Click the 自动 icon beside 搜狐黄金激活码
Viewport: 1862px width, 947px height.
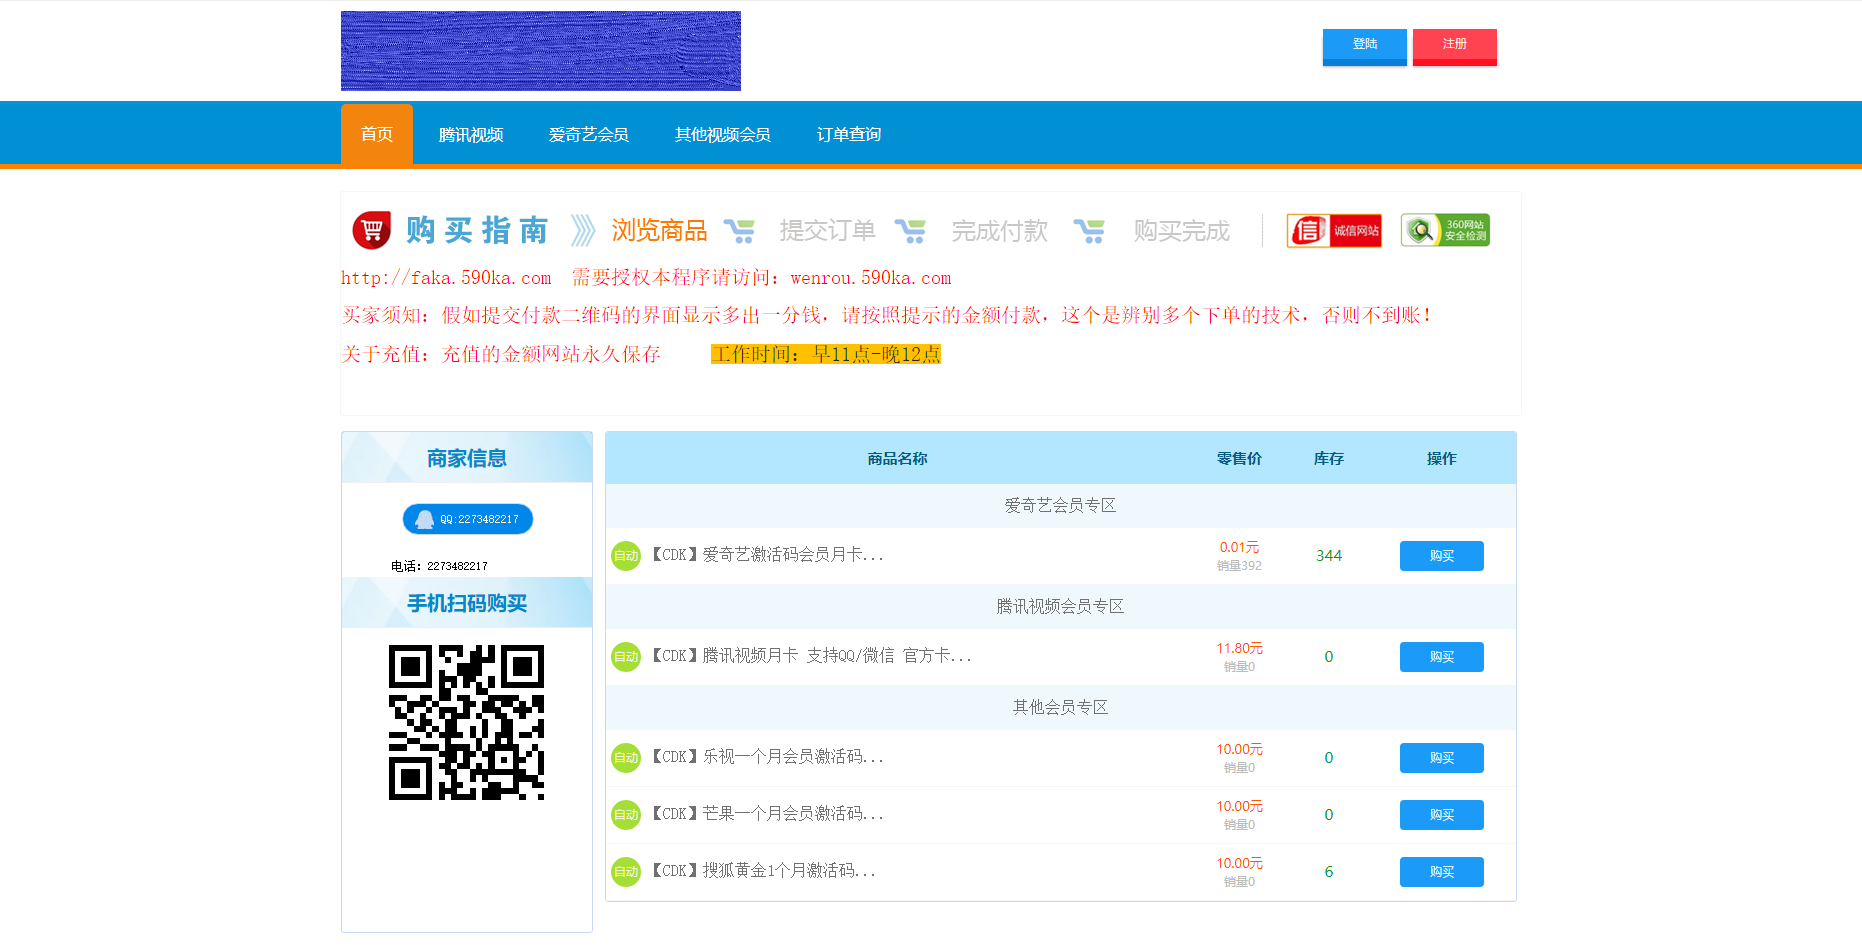click(626, 871)
